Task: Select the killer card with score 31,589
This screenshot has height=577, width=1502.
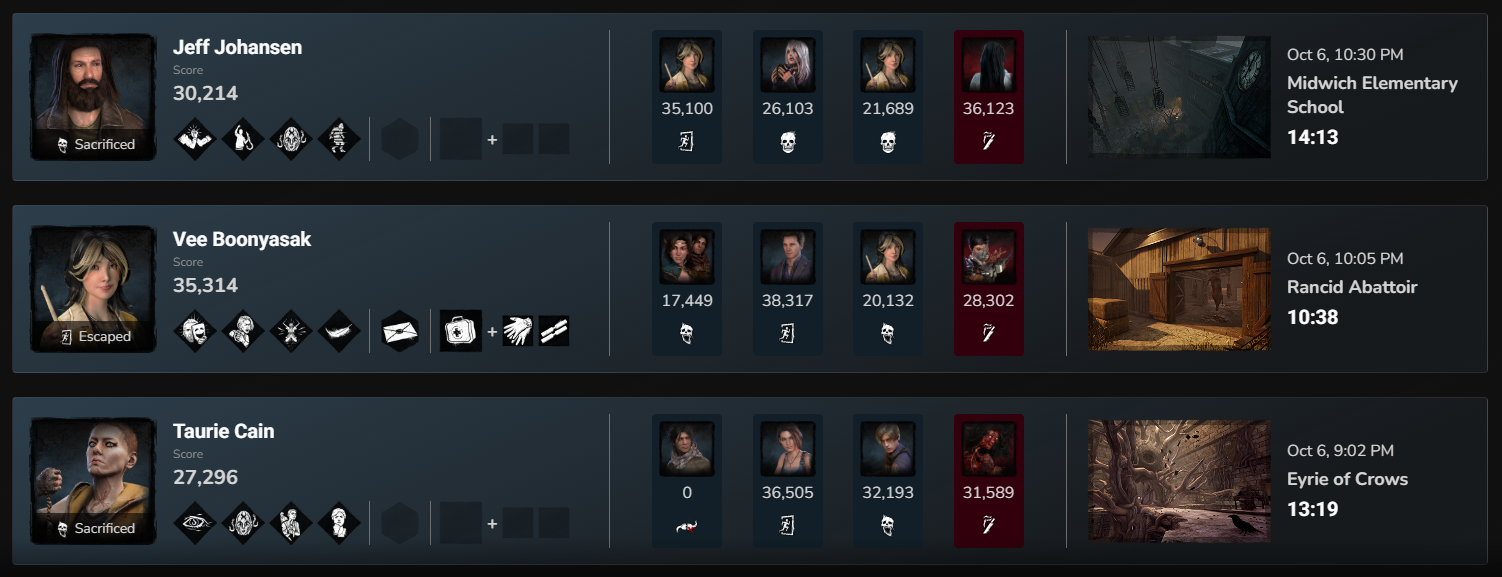Action: coord(989,480)
